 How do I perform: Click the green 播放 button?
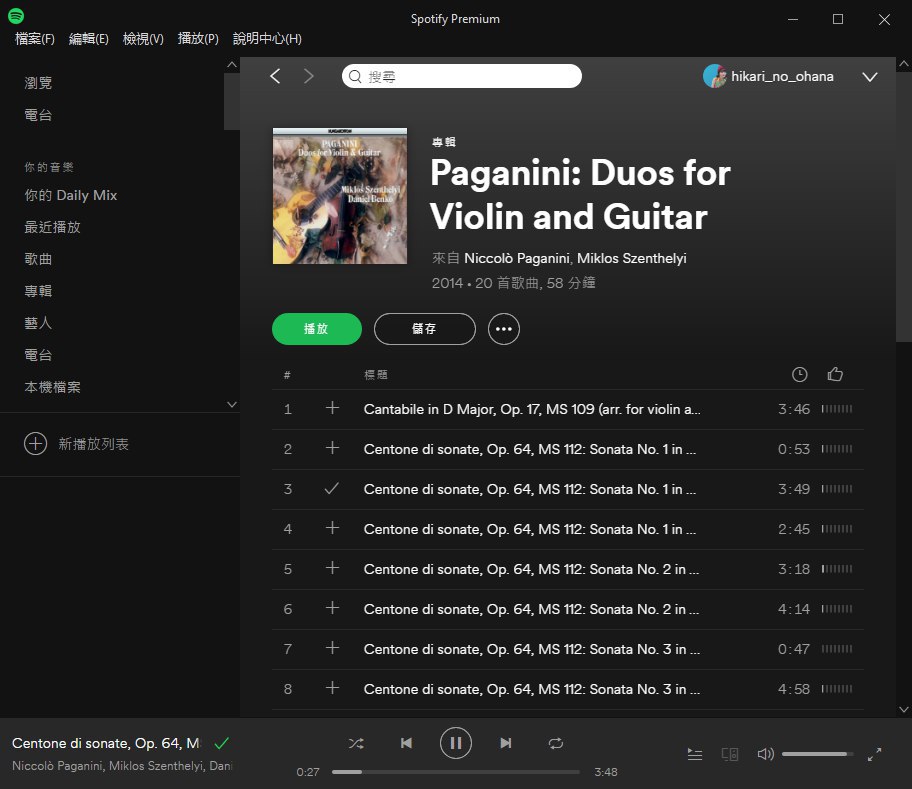pos(317,328)
